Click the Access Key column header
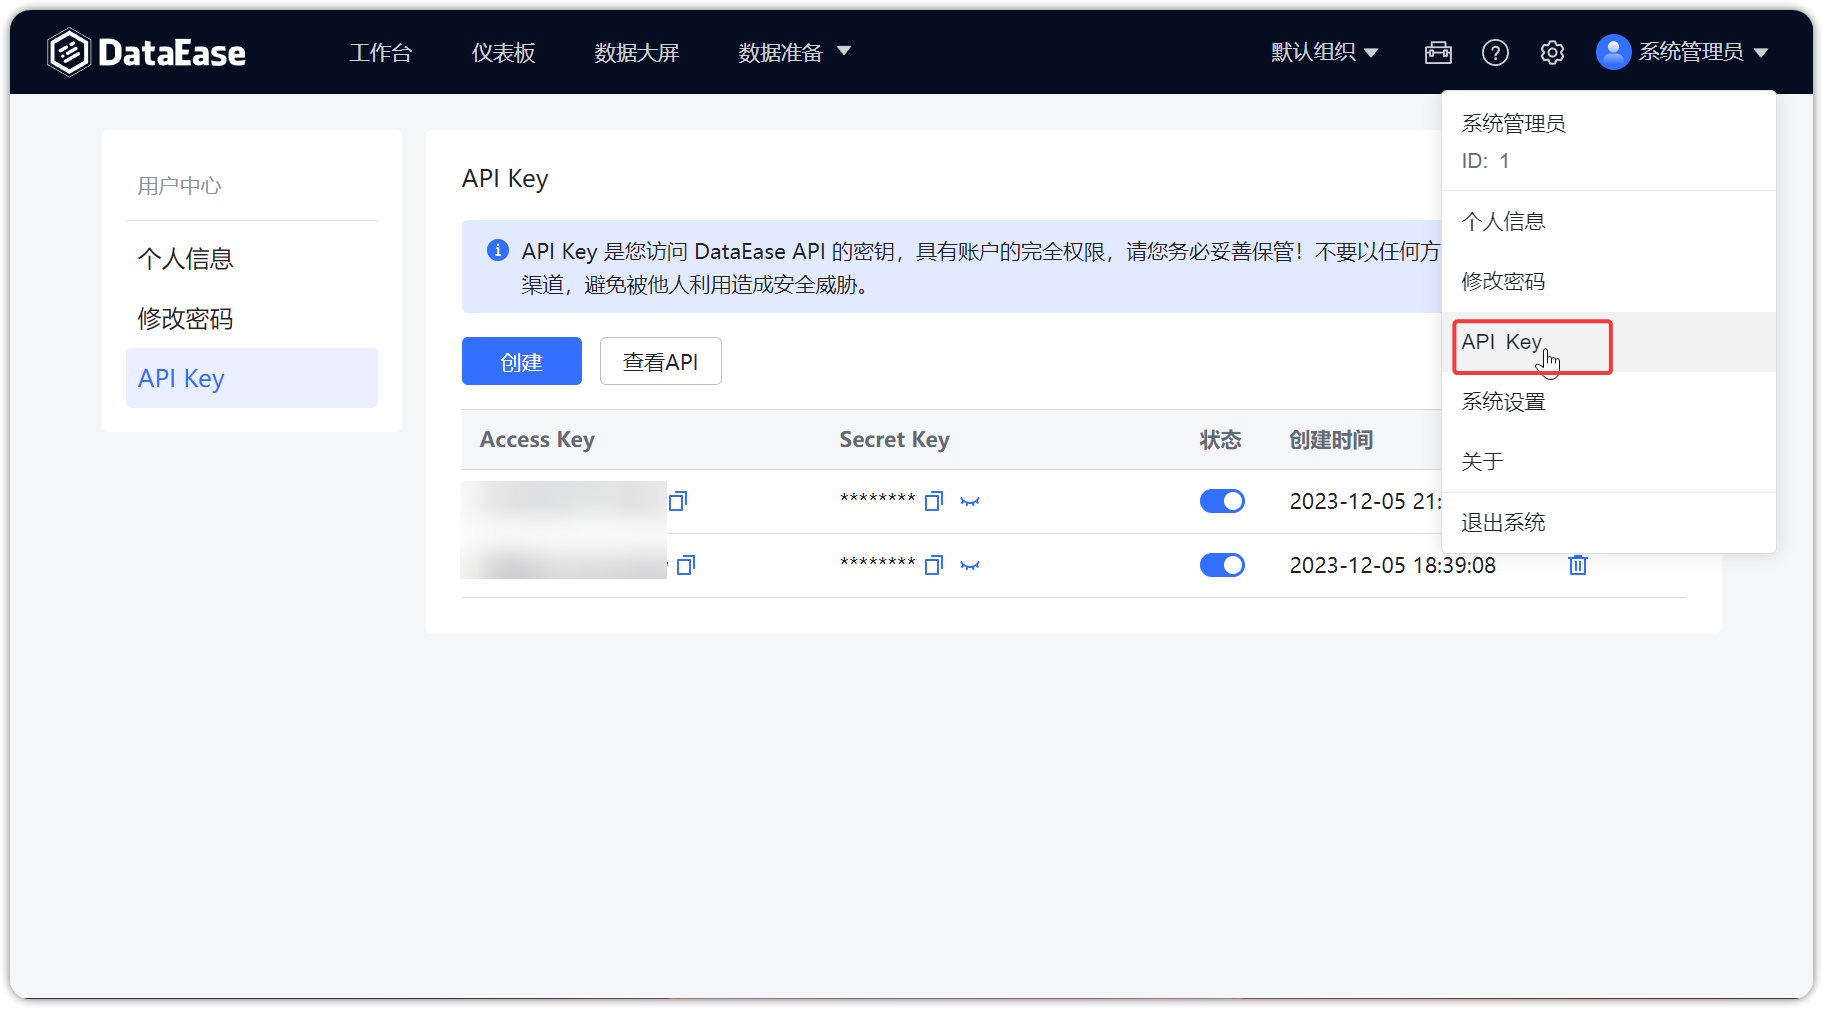This screenshot has height=1009, width=1823. [x=537, y=440]
